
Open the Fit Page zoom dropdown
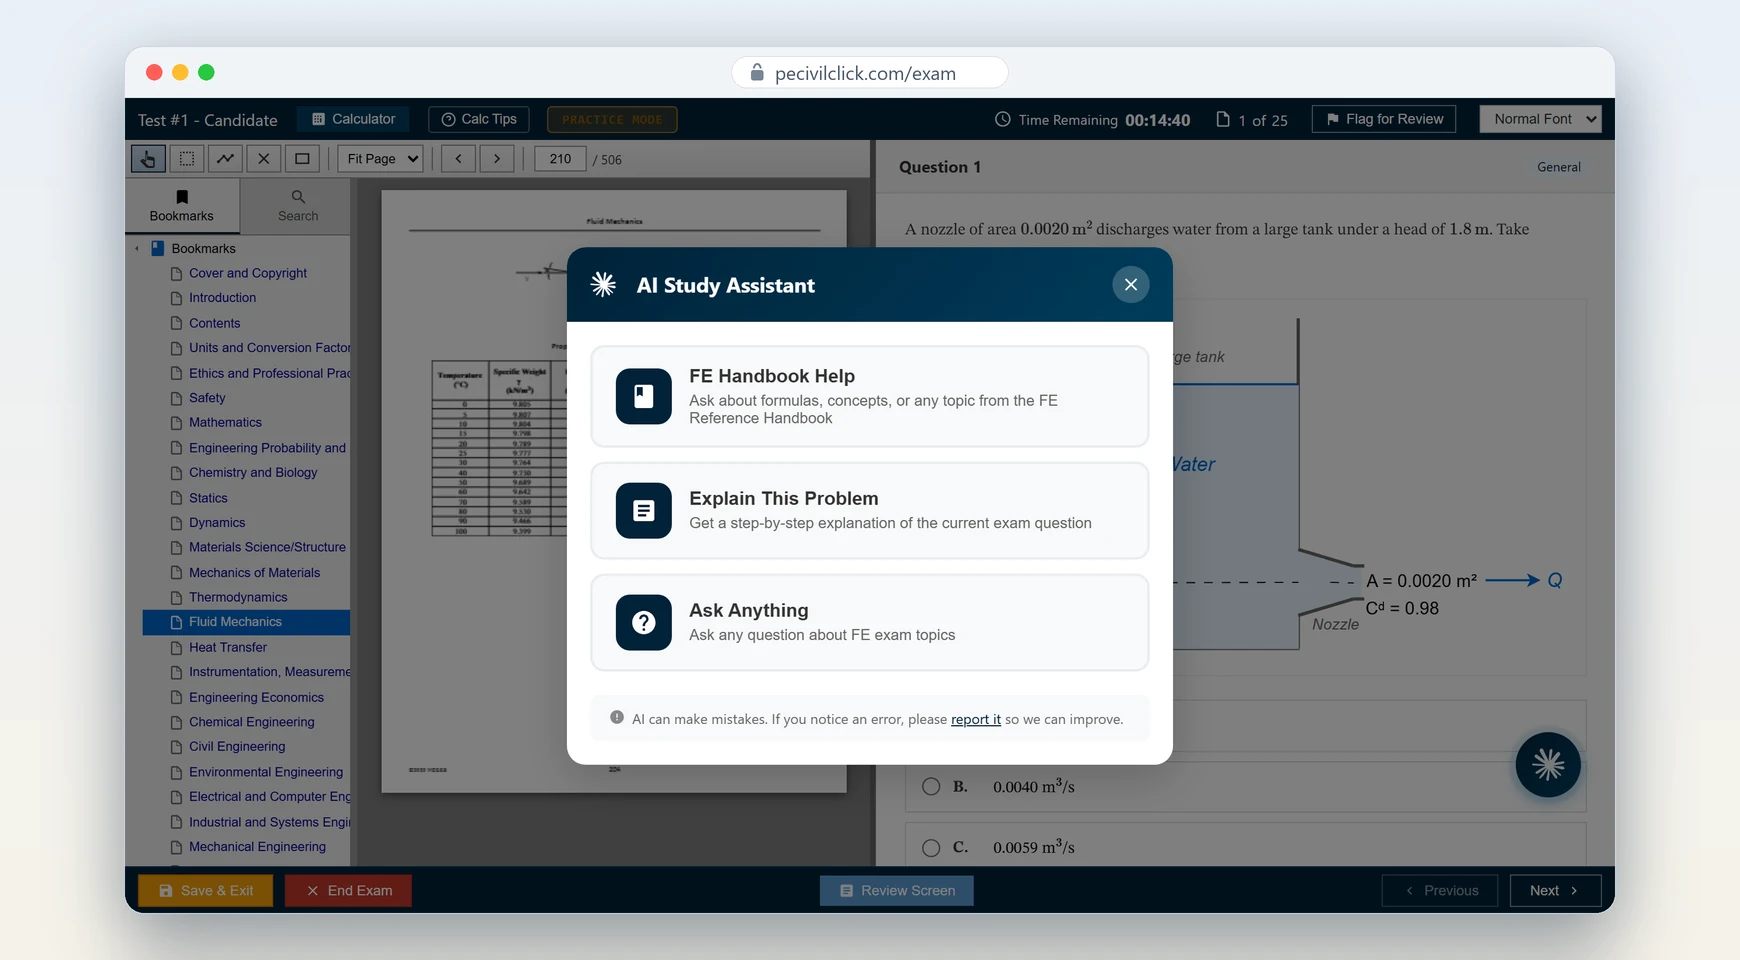(x=380, y=158)
